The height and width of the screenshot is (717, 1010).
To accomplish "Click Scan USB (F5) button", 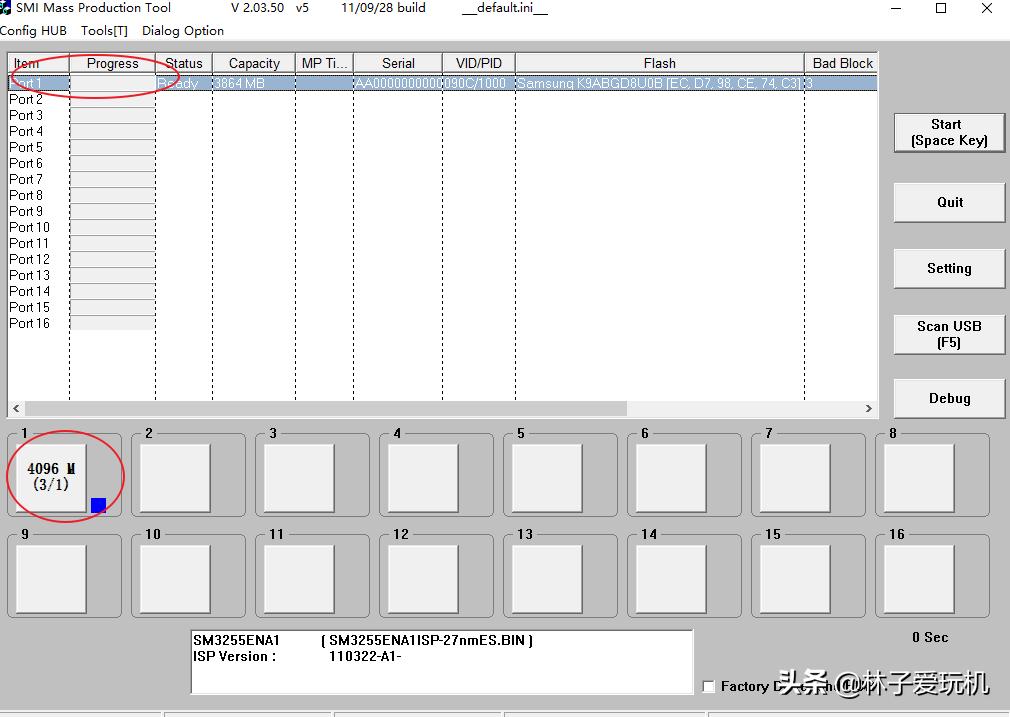I will click(949, 334).
